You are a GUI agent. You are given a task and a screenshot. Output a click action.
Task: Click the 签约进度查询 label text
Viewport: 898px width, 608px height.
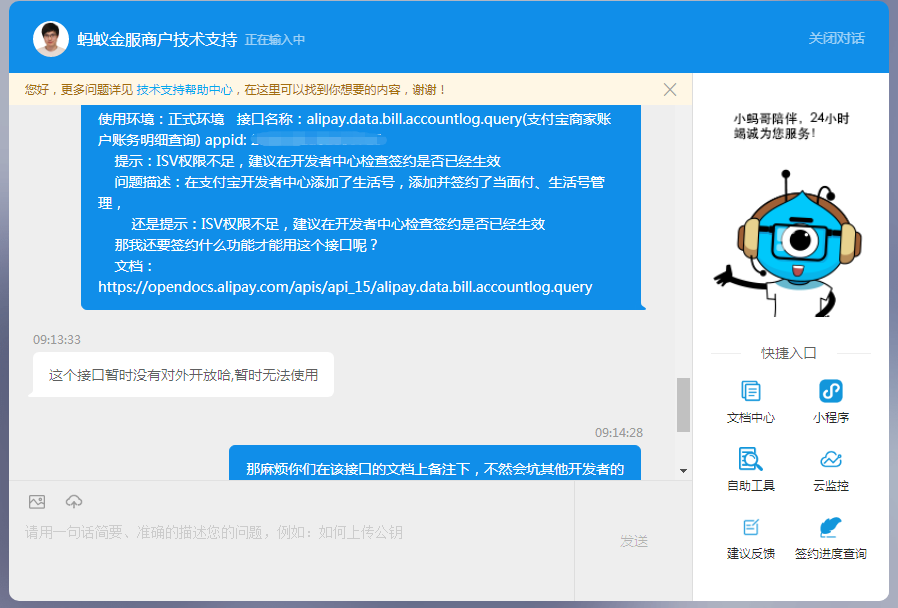(830, 554)
